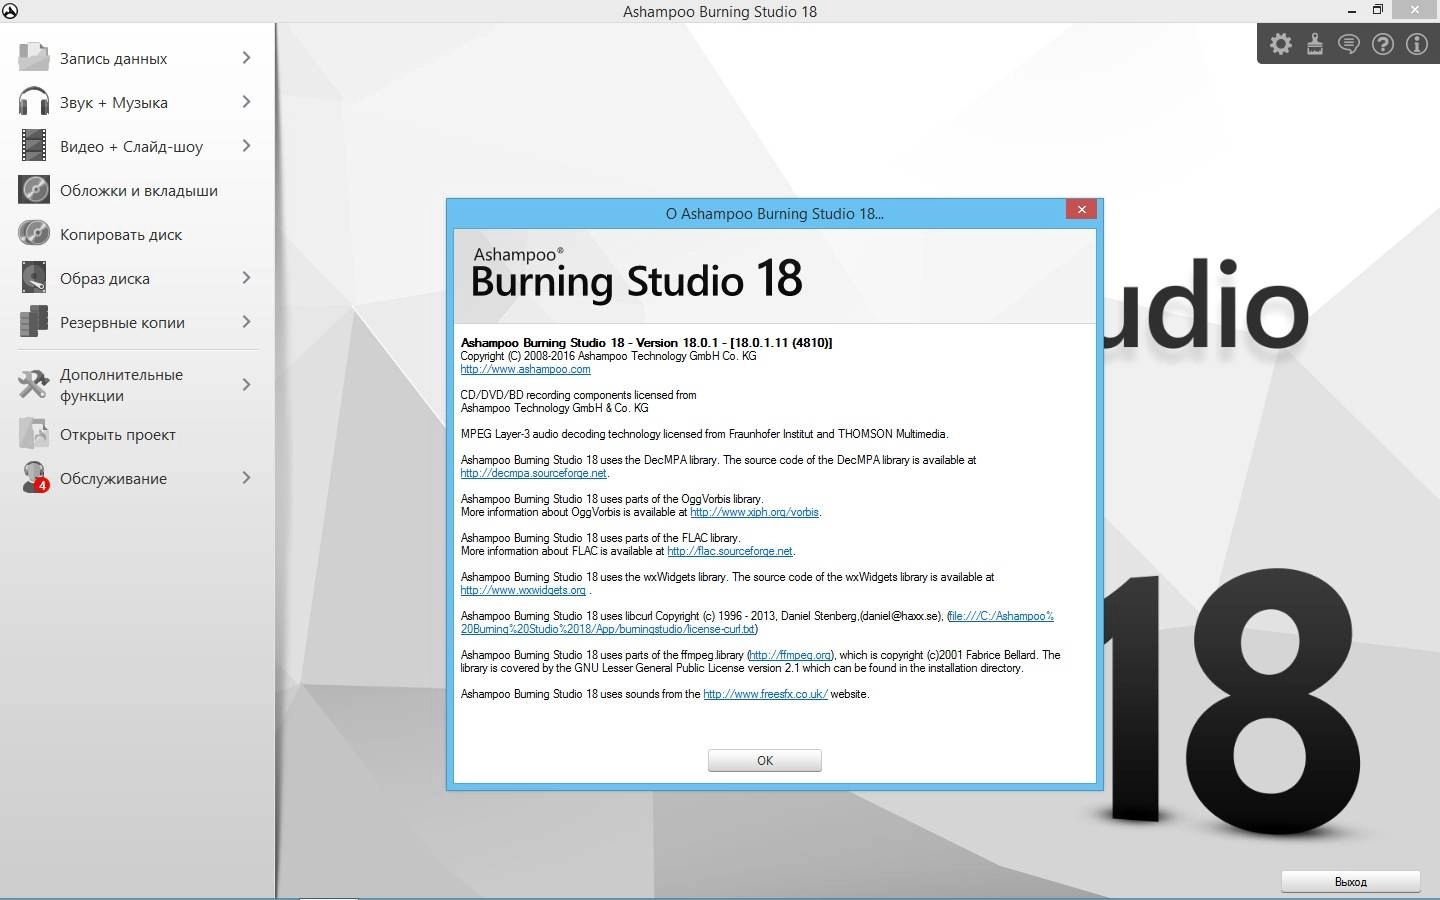Open settings via the gear icon
The width and height of the screenshot is (1440, 900).
1281,44
